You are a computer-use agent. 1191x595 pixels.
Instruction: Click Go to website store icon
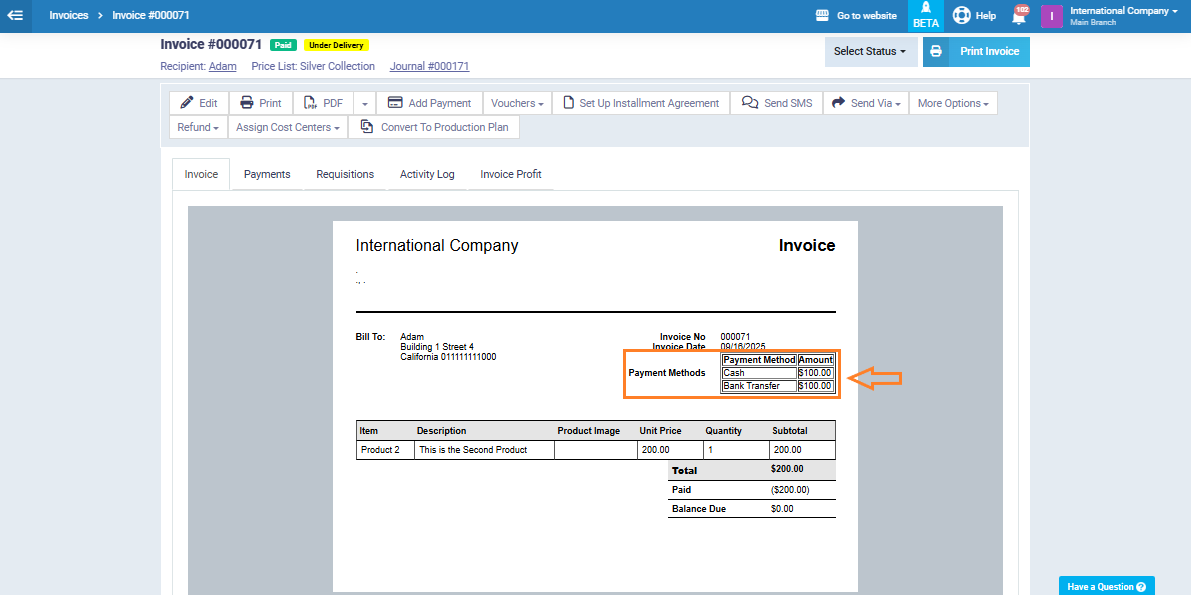(823, 16)
